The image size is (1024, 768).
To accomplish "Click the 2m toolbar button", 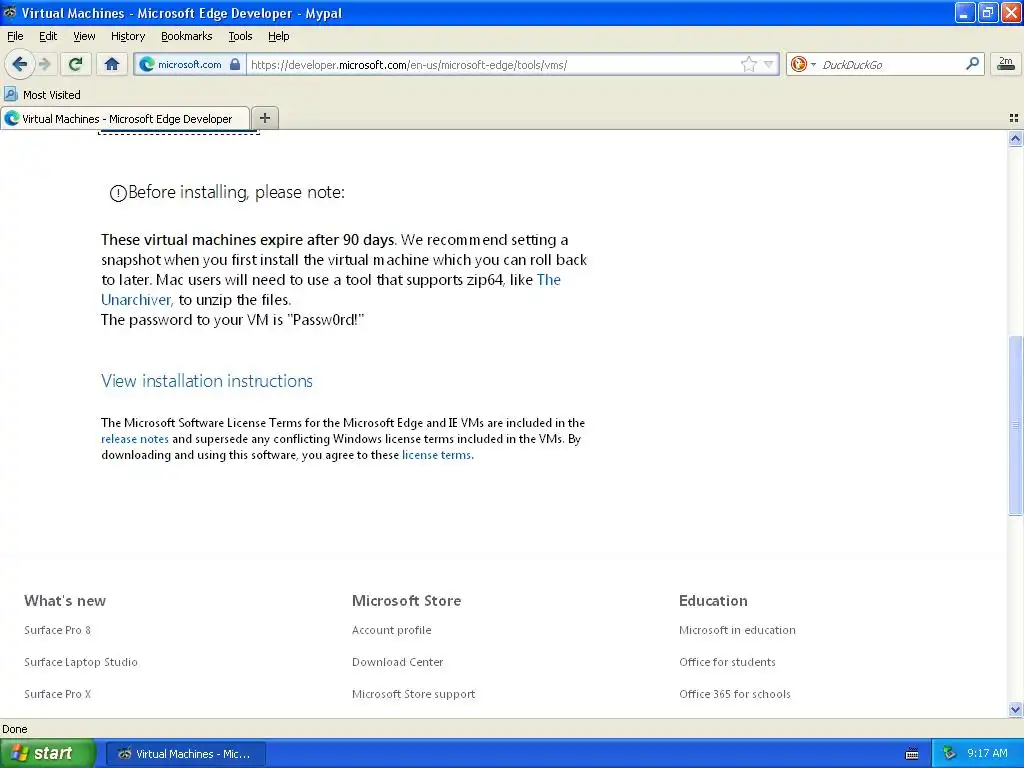I will (1006, 64).
